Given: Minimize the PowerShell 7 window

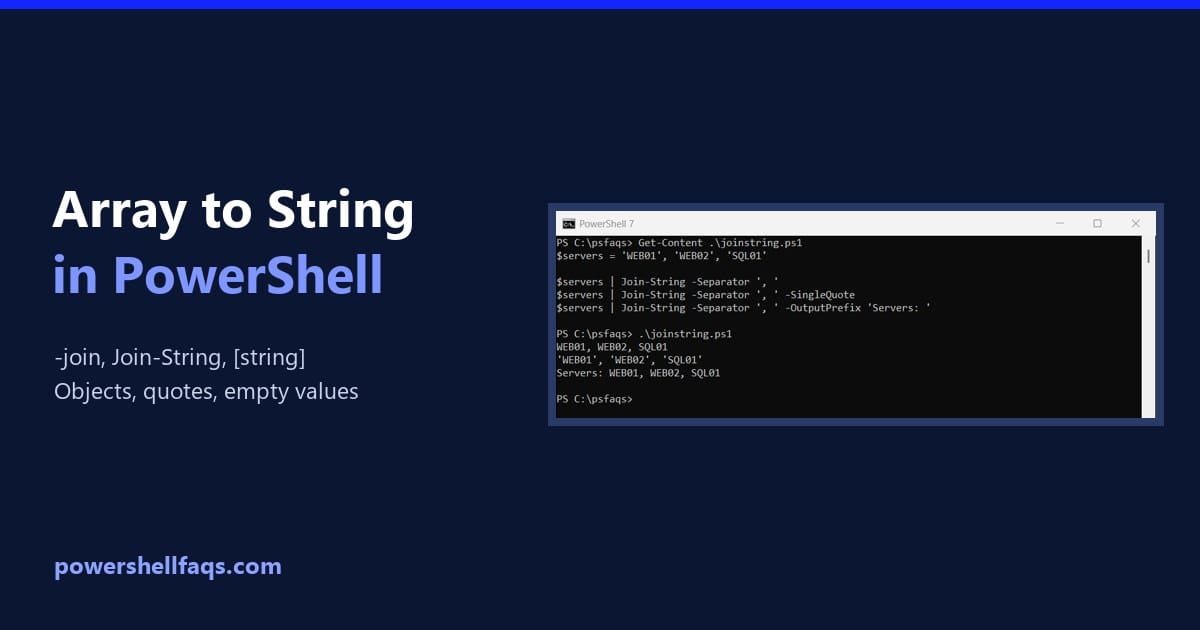Looking at the screenshot, I should point(1058,224).
